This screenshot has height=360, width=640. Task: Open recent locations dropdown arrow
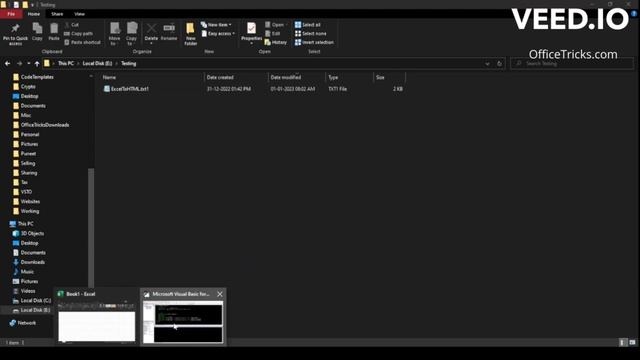[x=29, y=64]
